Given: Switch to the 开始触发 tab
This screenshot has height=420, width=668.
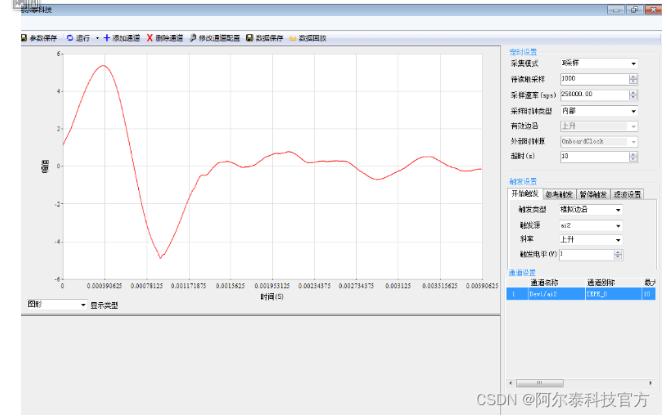Looking at the screenshot, I should (525, 194).
